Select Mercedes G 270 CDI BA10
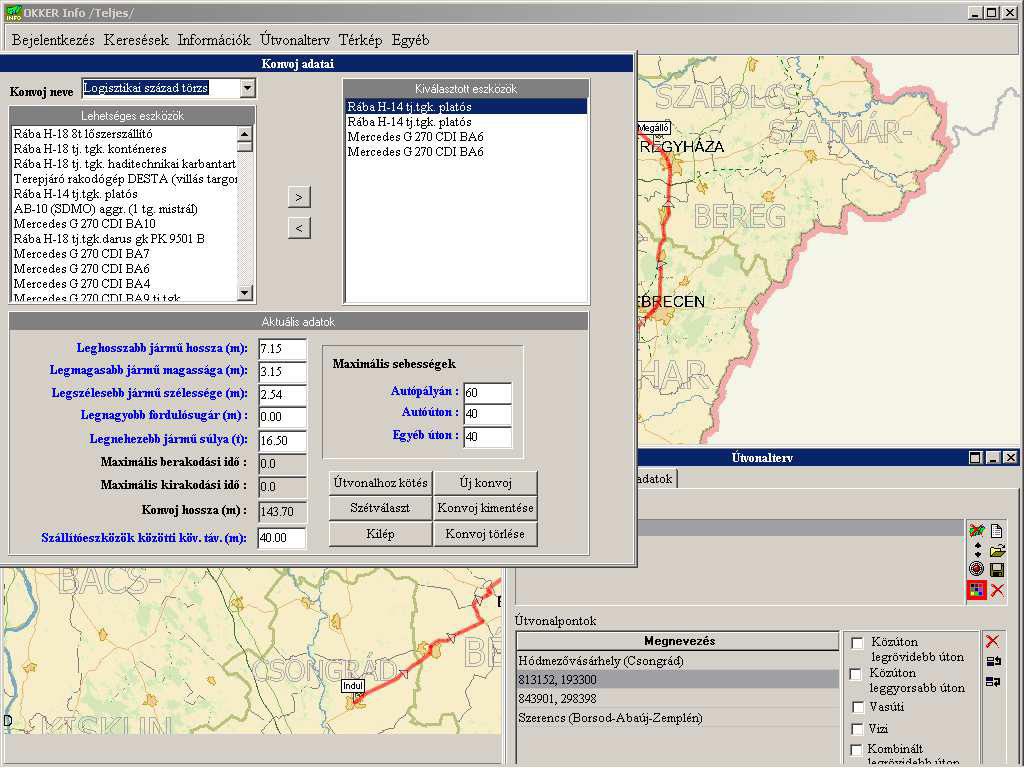 [x=124, y=224]
